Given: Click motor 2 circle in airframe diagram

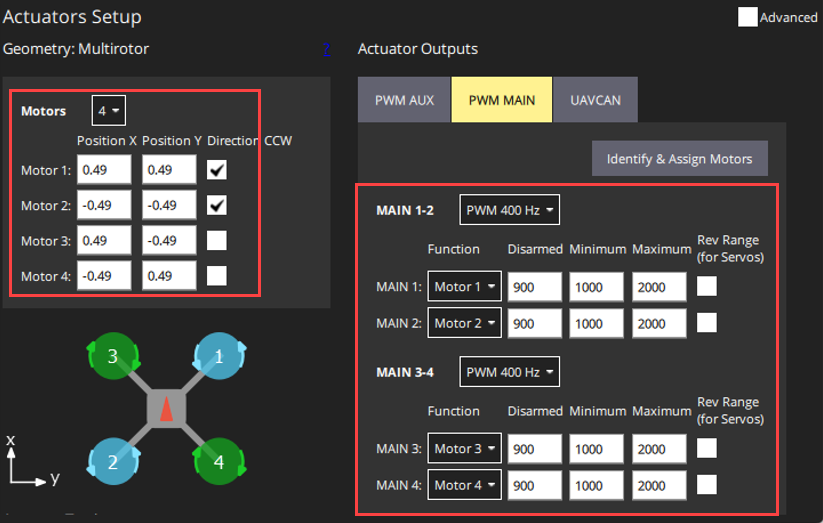Looking at the screenshot, I should (113, 461).
